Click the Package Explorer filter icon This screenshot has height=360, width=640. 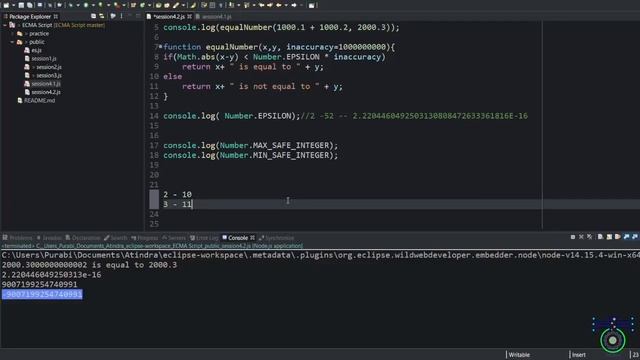[x=113, y=16]
